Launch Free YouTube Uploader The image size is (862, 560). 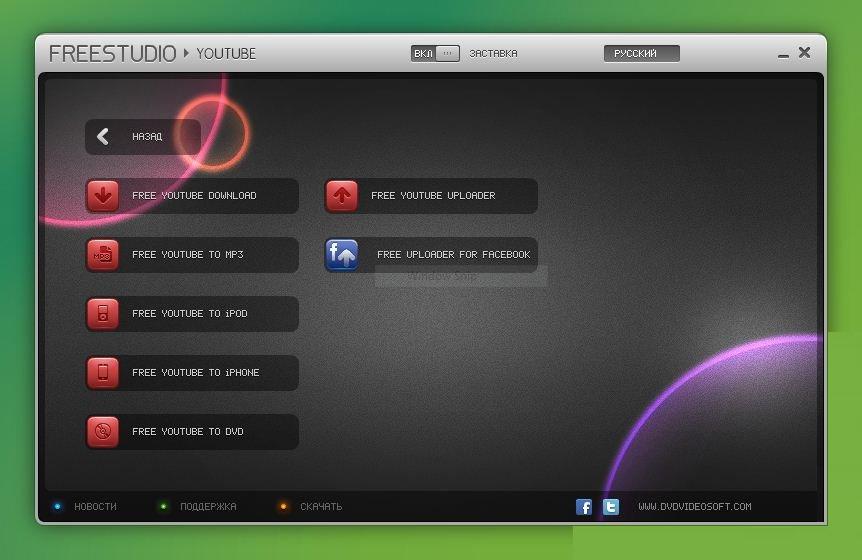tap(431, 196)
